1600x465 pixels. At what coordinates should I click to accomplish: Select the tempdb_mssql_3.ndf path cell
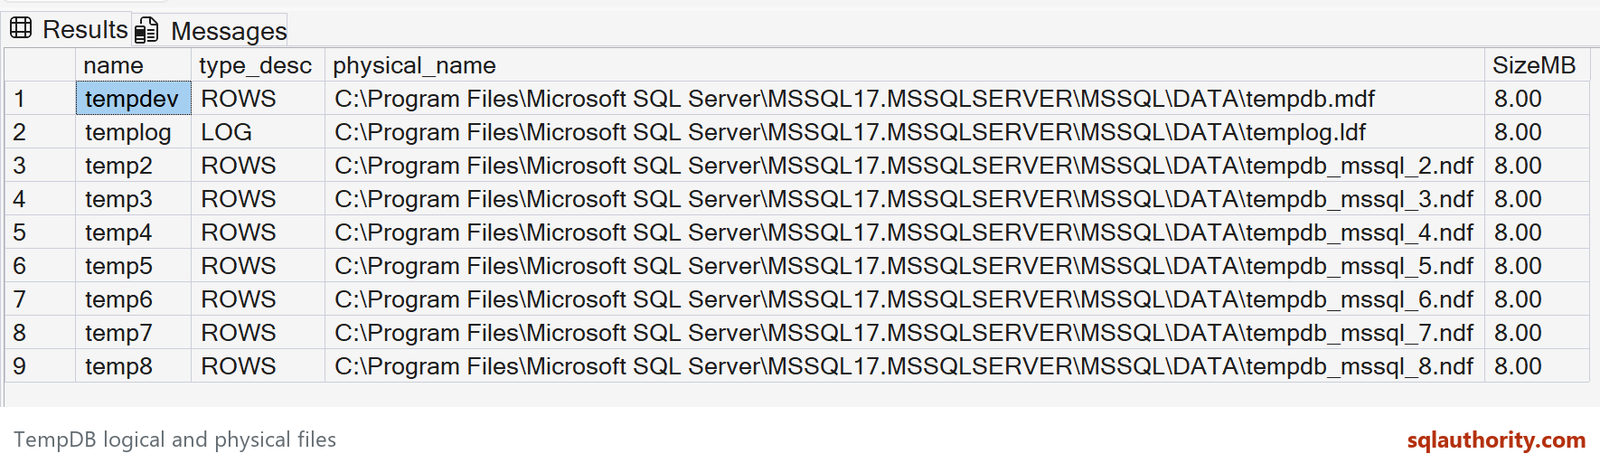(x=904, y=199)
